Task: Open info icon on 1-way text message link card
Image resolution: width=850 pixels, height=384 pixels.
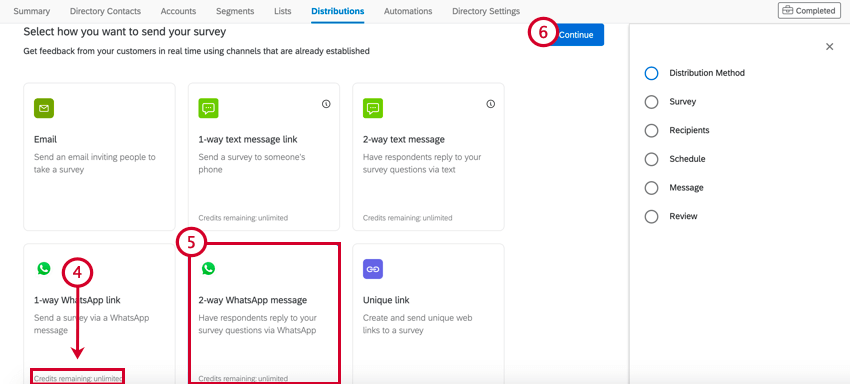Action: pos(326,104)
